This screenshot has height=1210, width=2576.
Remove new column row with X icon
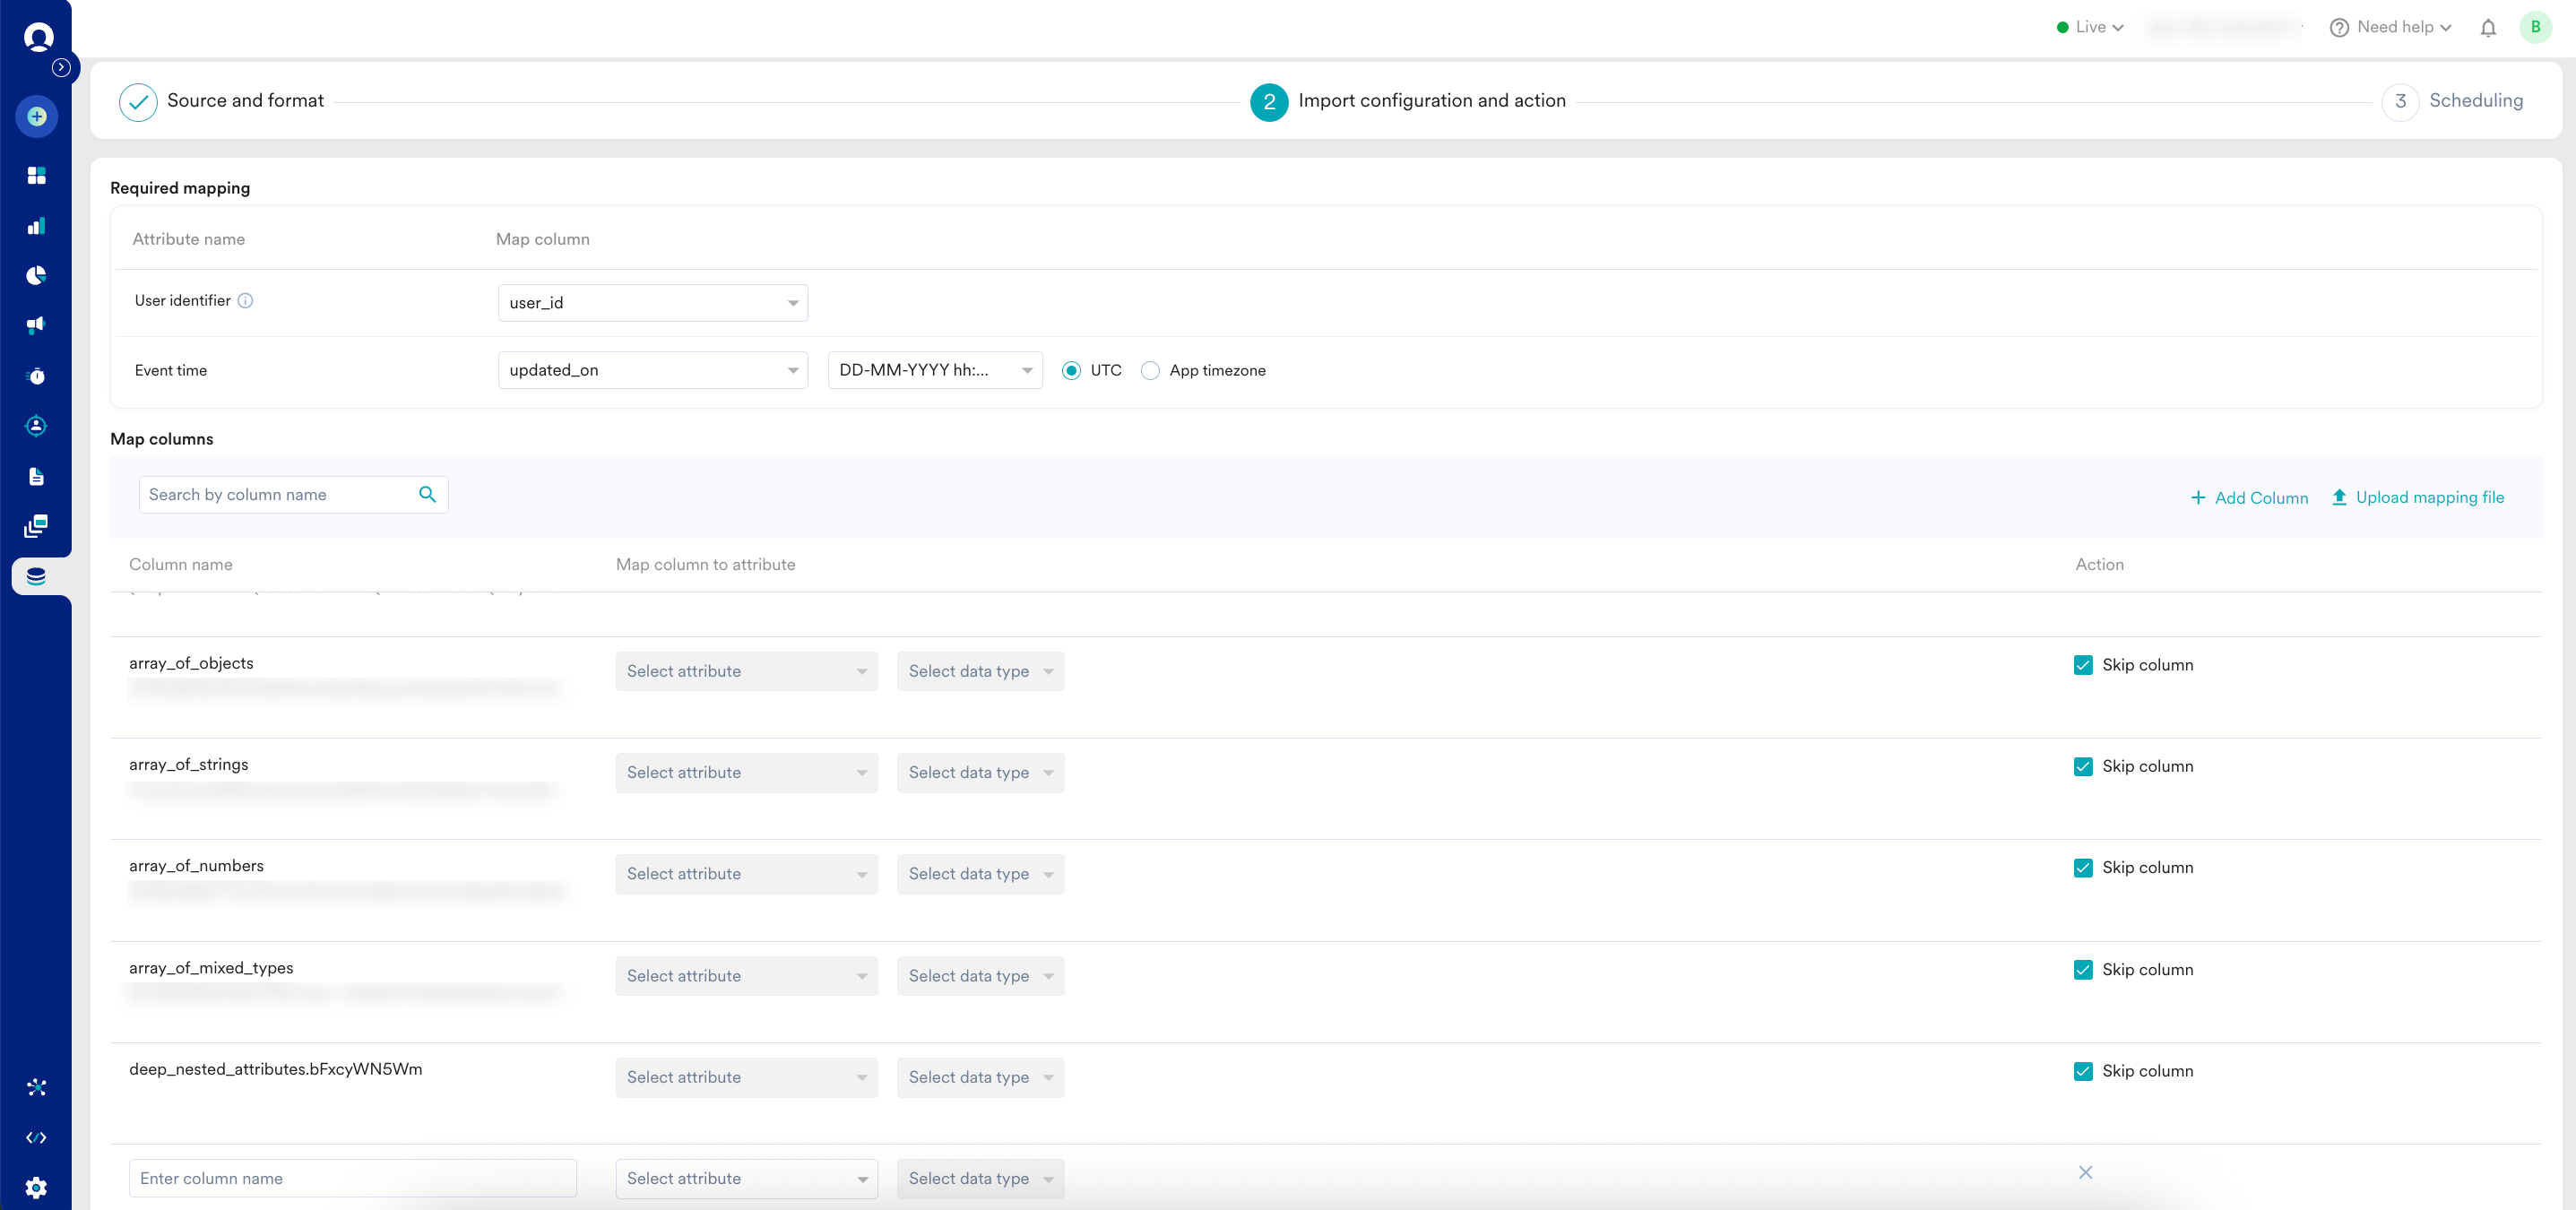tap(2084, 1172)
